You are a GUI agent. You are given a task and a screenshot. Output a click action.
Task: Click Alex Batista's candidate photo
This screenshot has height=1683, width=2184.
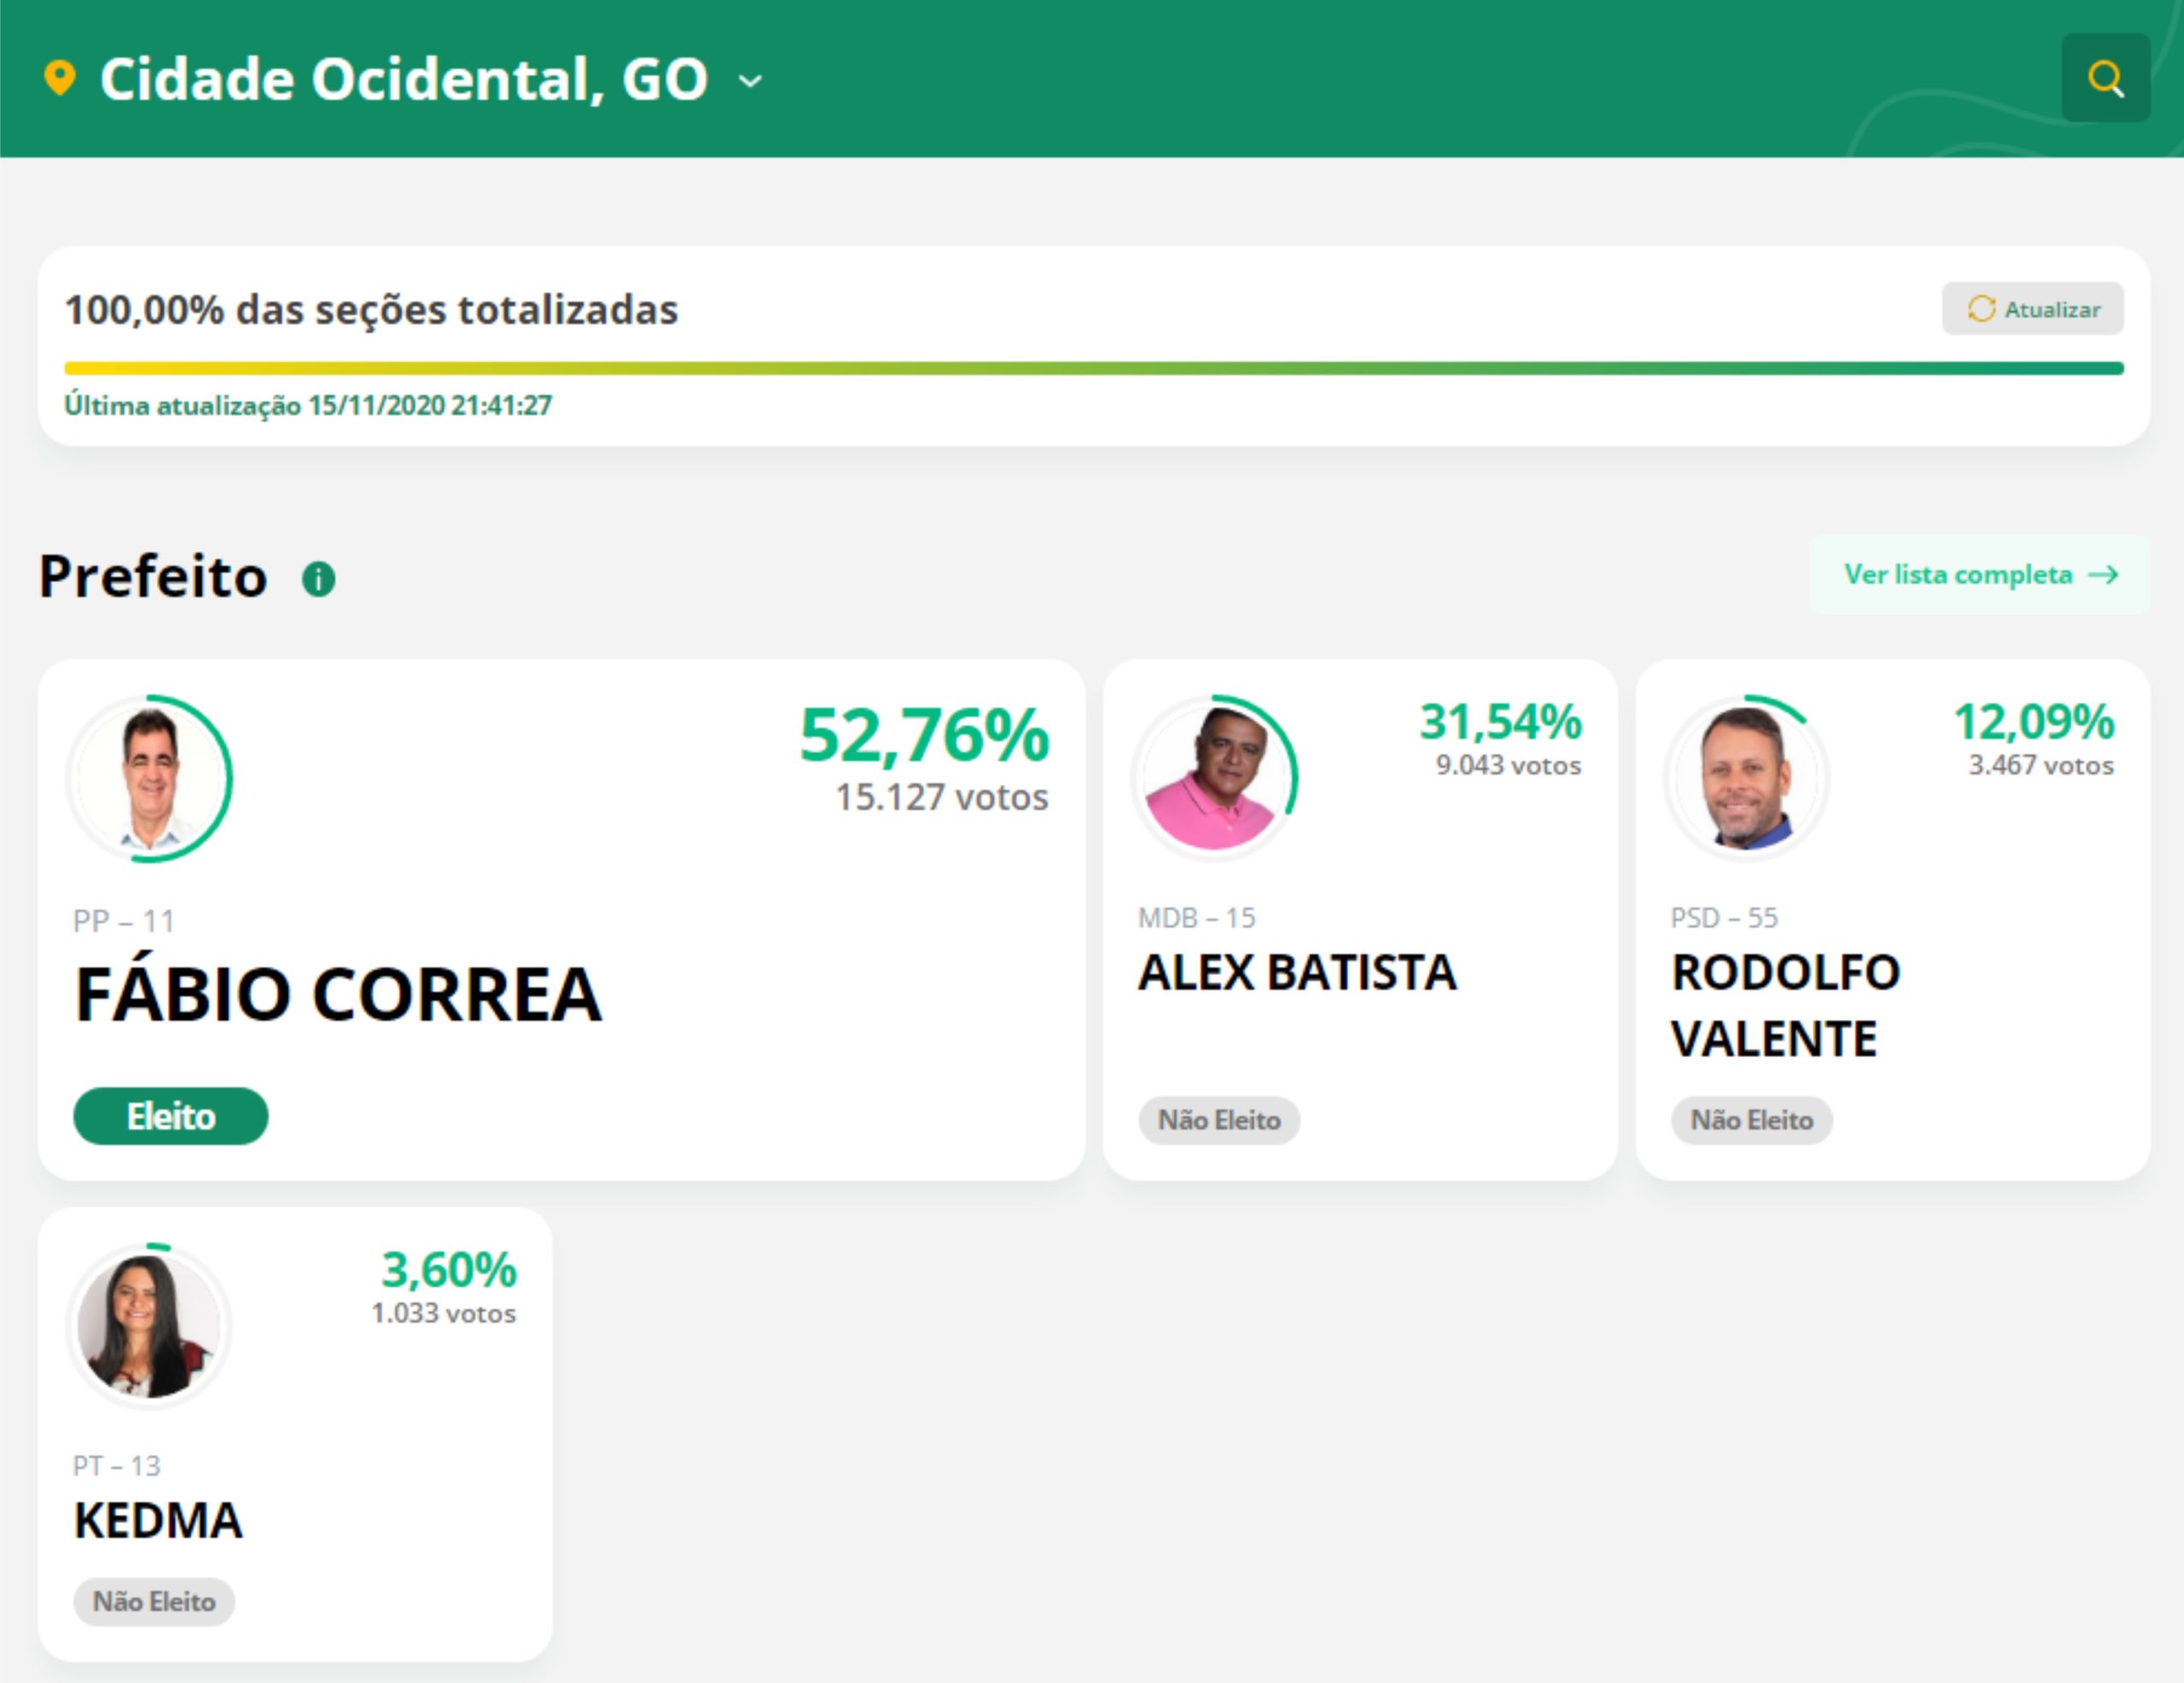(1214, 778)
